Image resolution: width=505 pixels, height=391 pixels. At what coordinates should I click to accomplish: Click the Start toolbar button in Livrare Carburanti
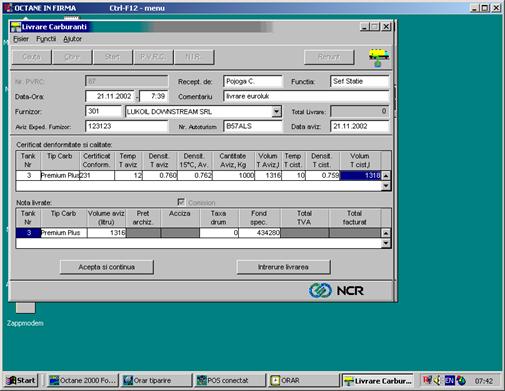pos(112,57)
